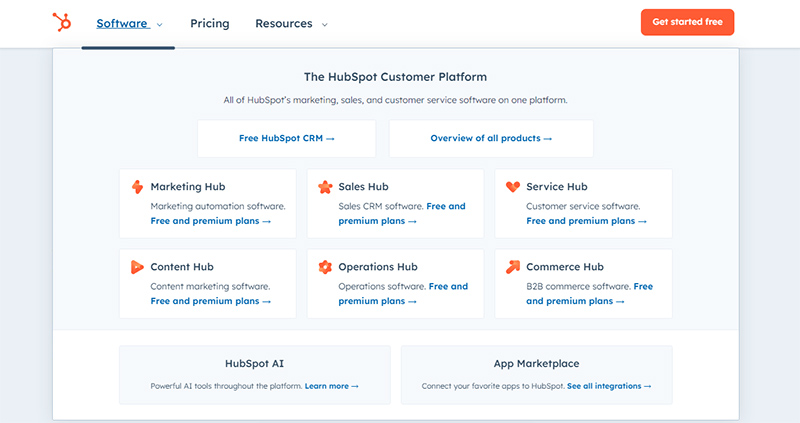Image resolution: width=800 pixels, height=423 pixels.
Task: Click Learn more under HubSpot AI
Action: coord(332,386)
